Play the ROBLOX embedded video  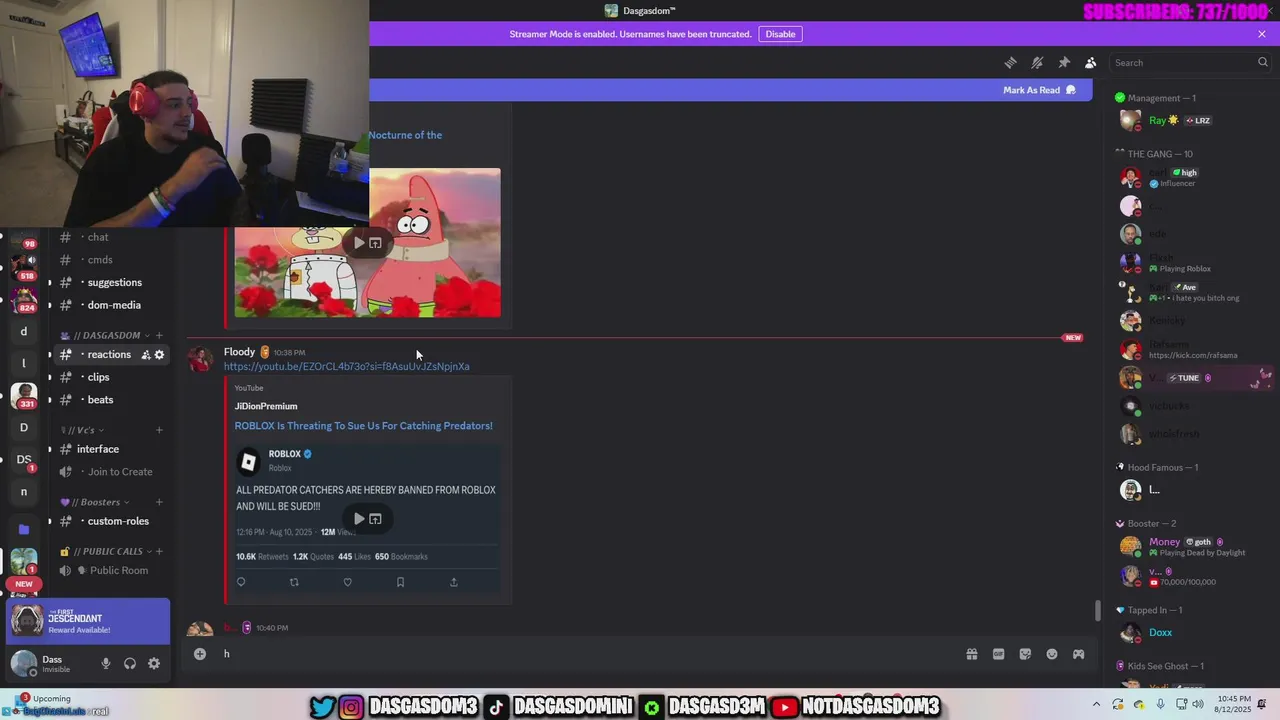point(359,519)
